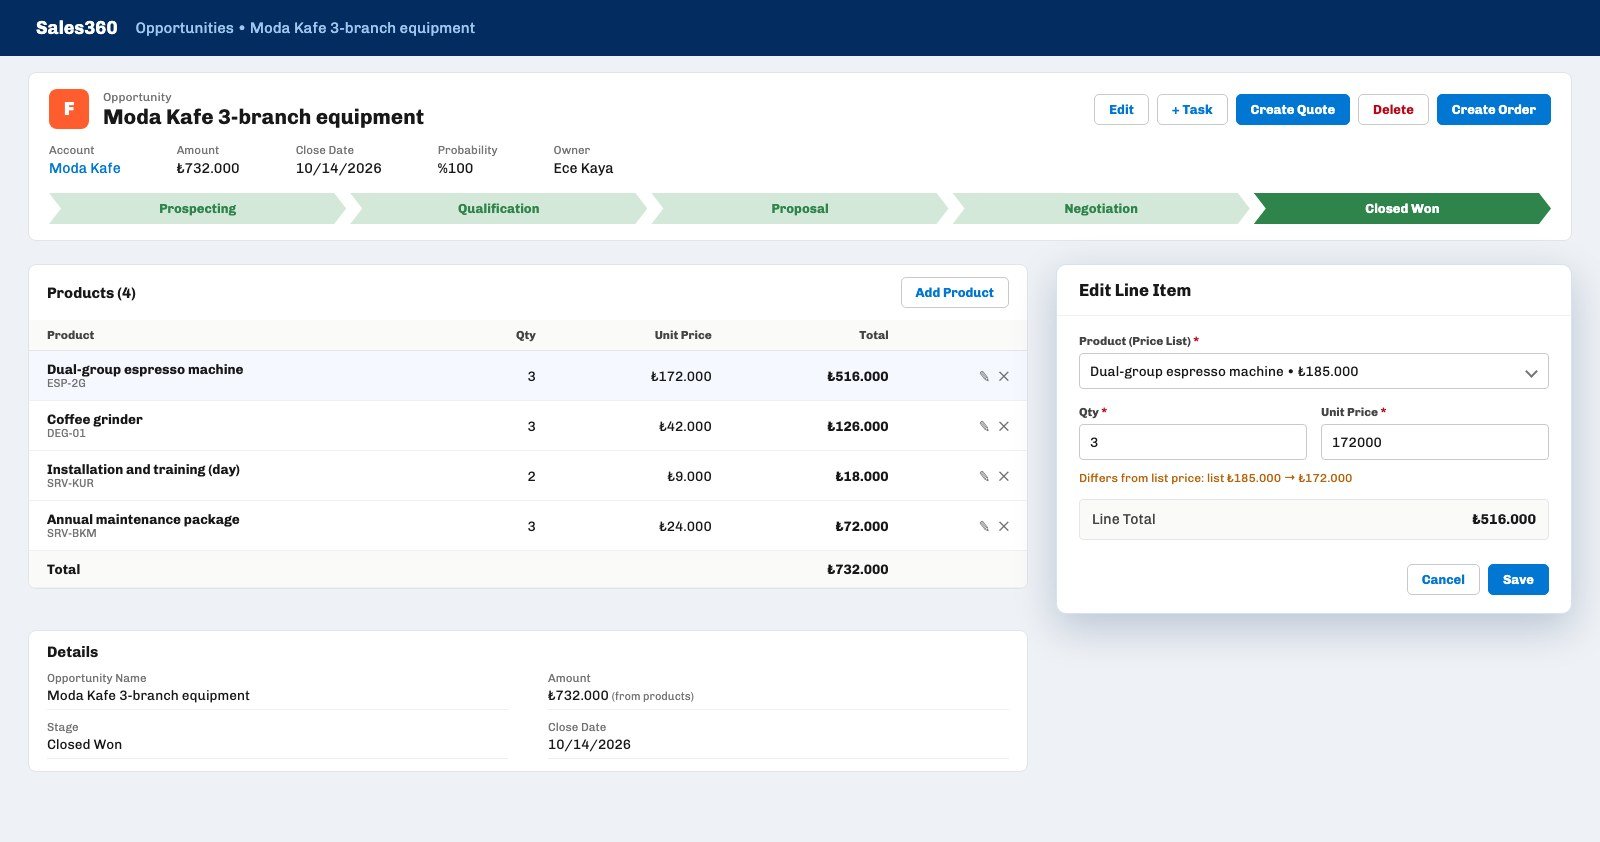Screen dimensions: 1600x842
Task: Click the Close Date 10/14/2026 in Details
Action: pyautogui.click(x=589, y=744)
